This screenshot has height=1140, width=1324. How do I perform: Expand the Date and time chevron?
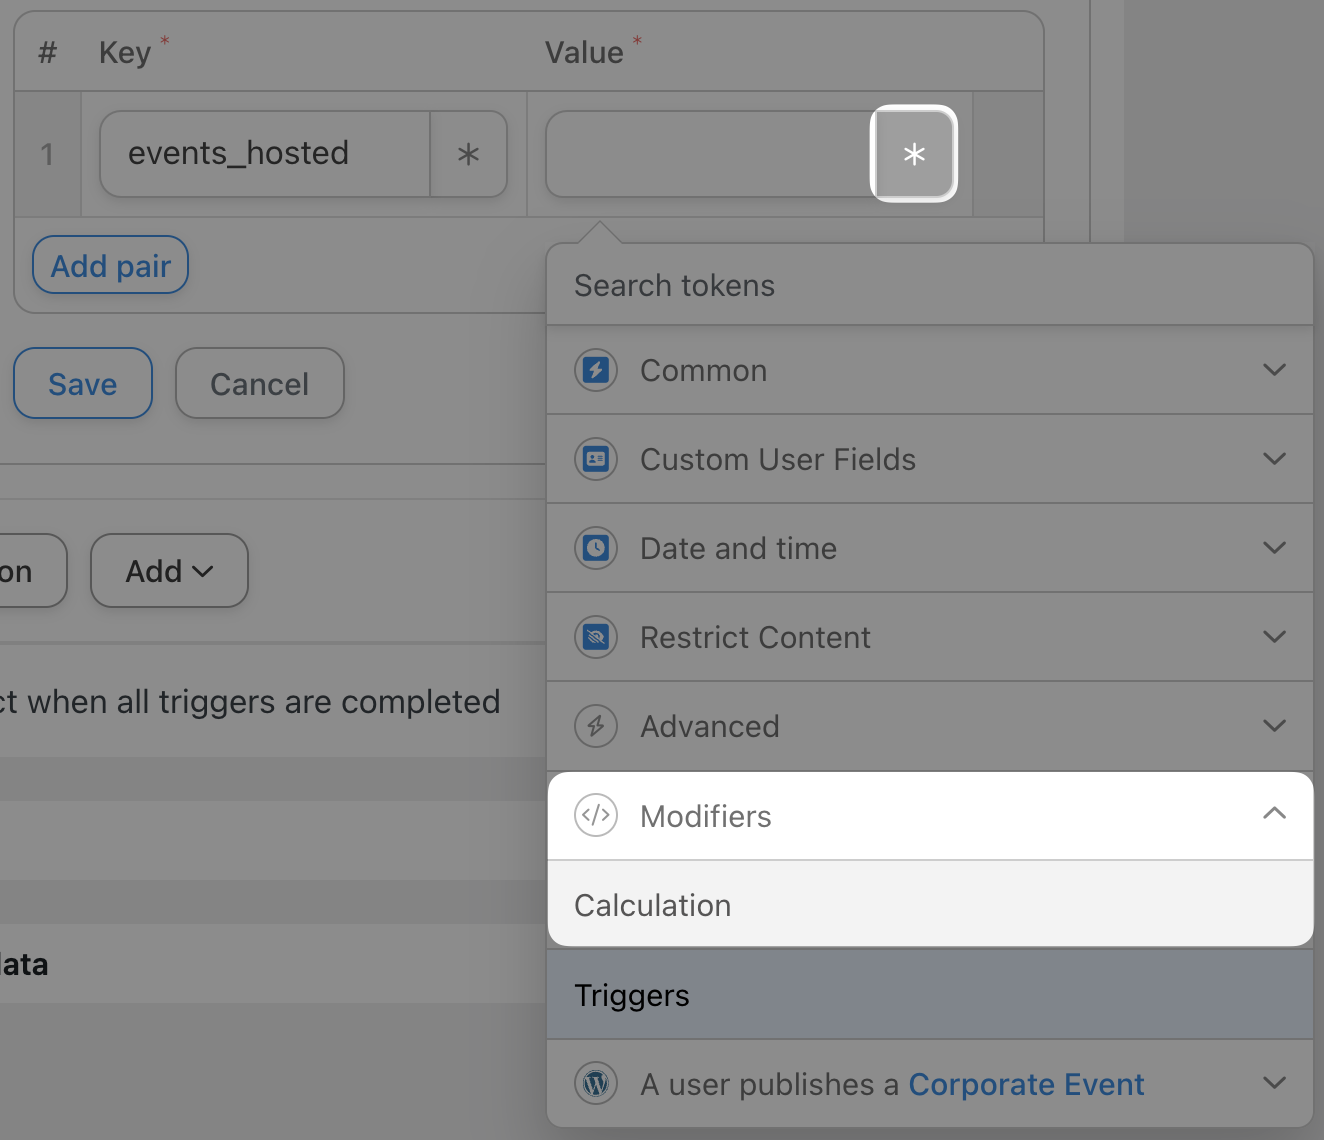[x=1274, y=548]
